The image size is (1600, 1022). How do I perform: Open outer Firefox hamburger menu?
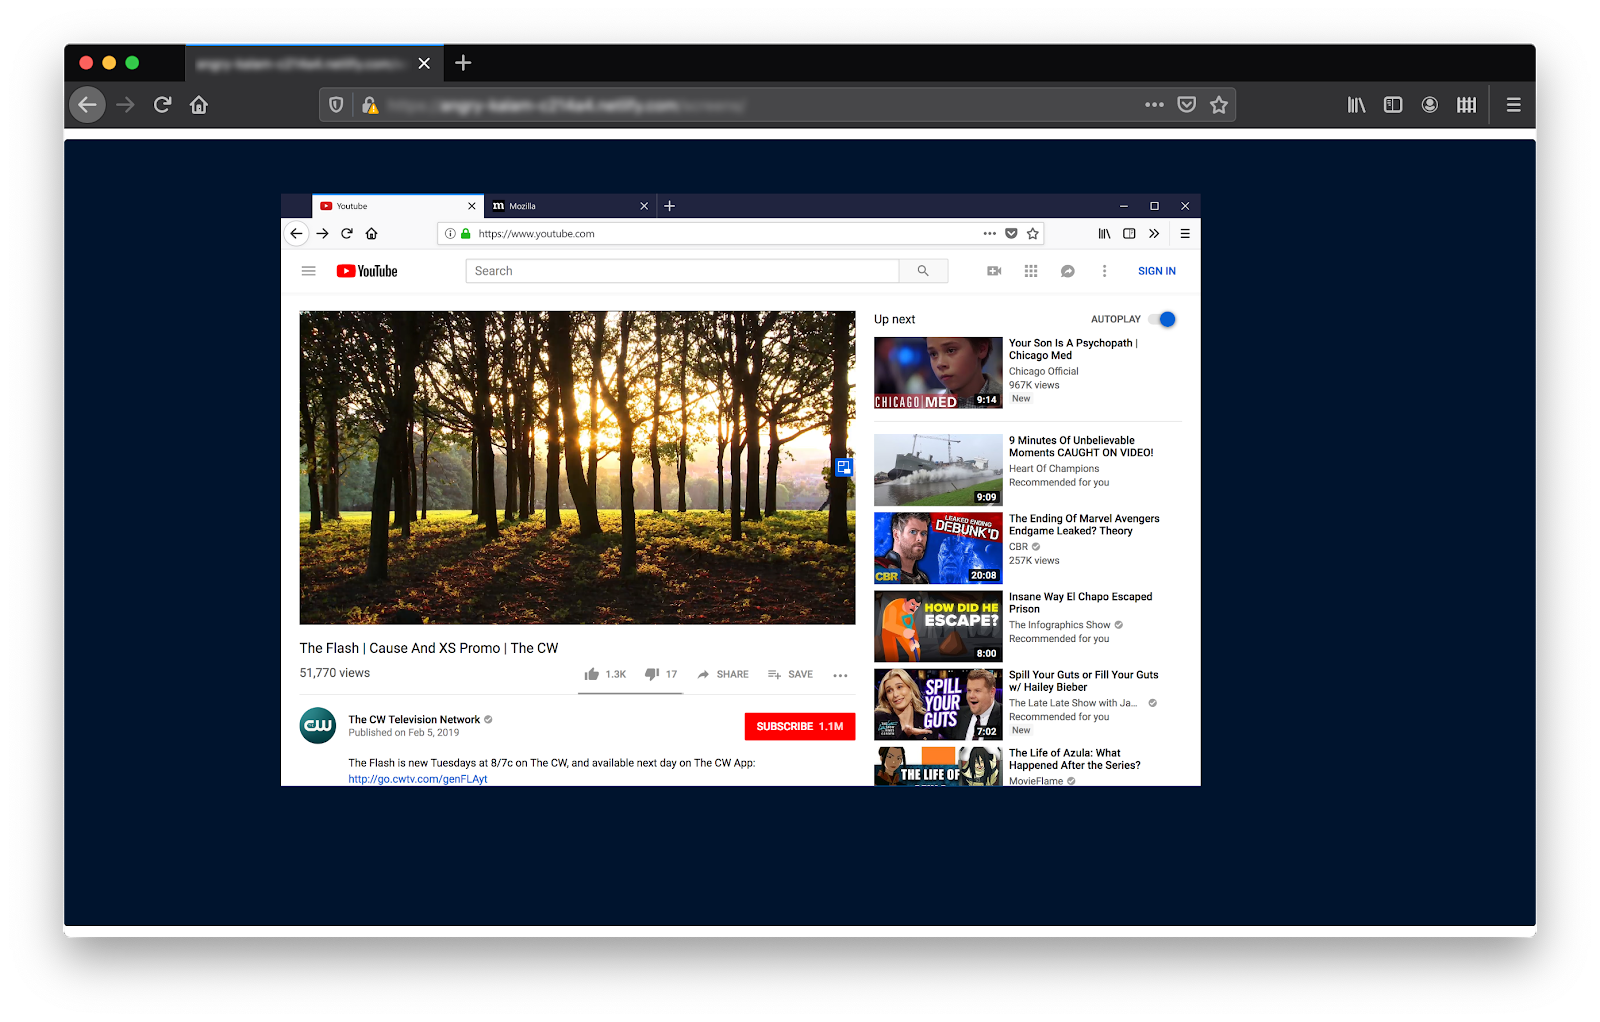[x=1513, y=104]
